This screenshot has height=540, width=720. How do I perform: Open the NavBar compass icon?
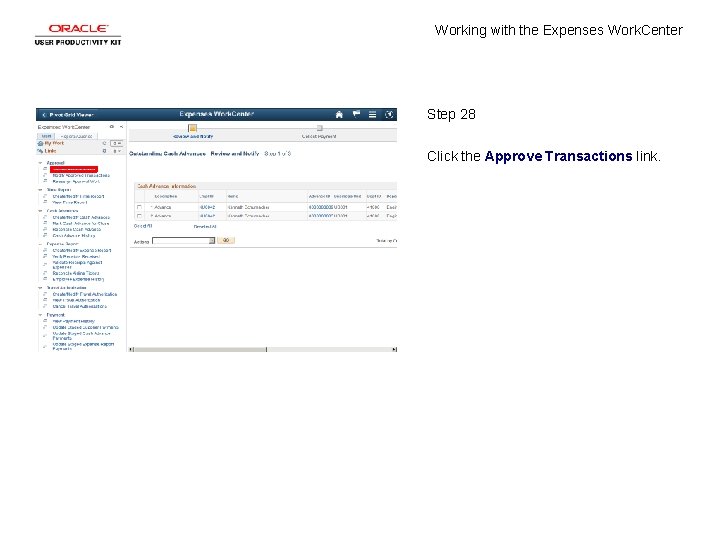[389, 114]
